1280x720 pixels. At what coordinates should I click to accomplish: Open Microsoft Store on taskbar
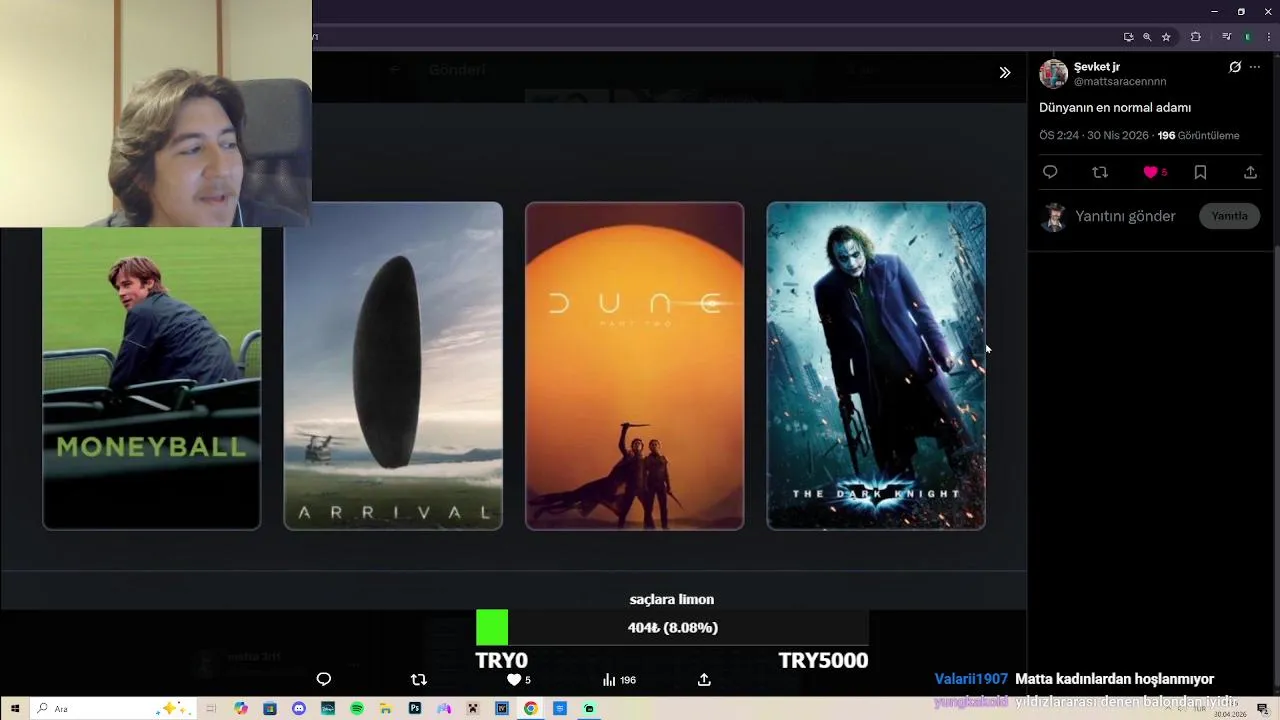click(270, 708)
